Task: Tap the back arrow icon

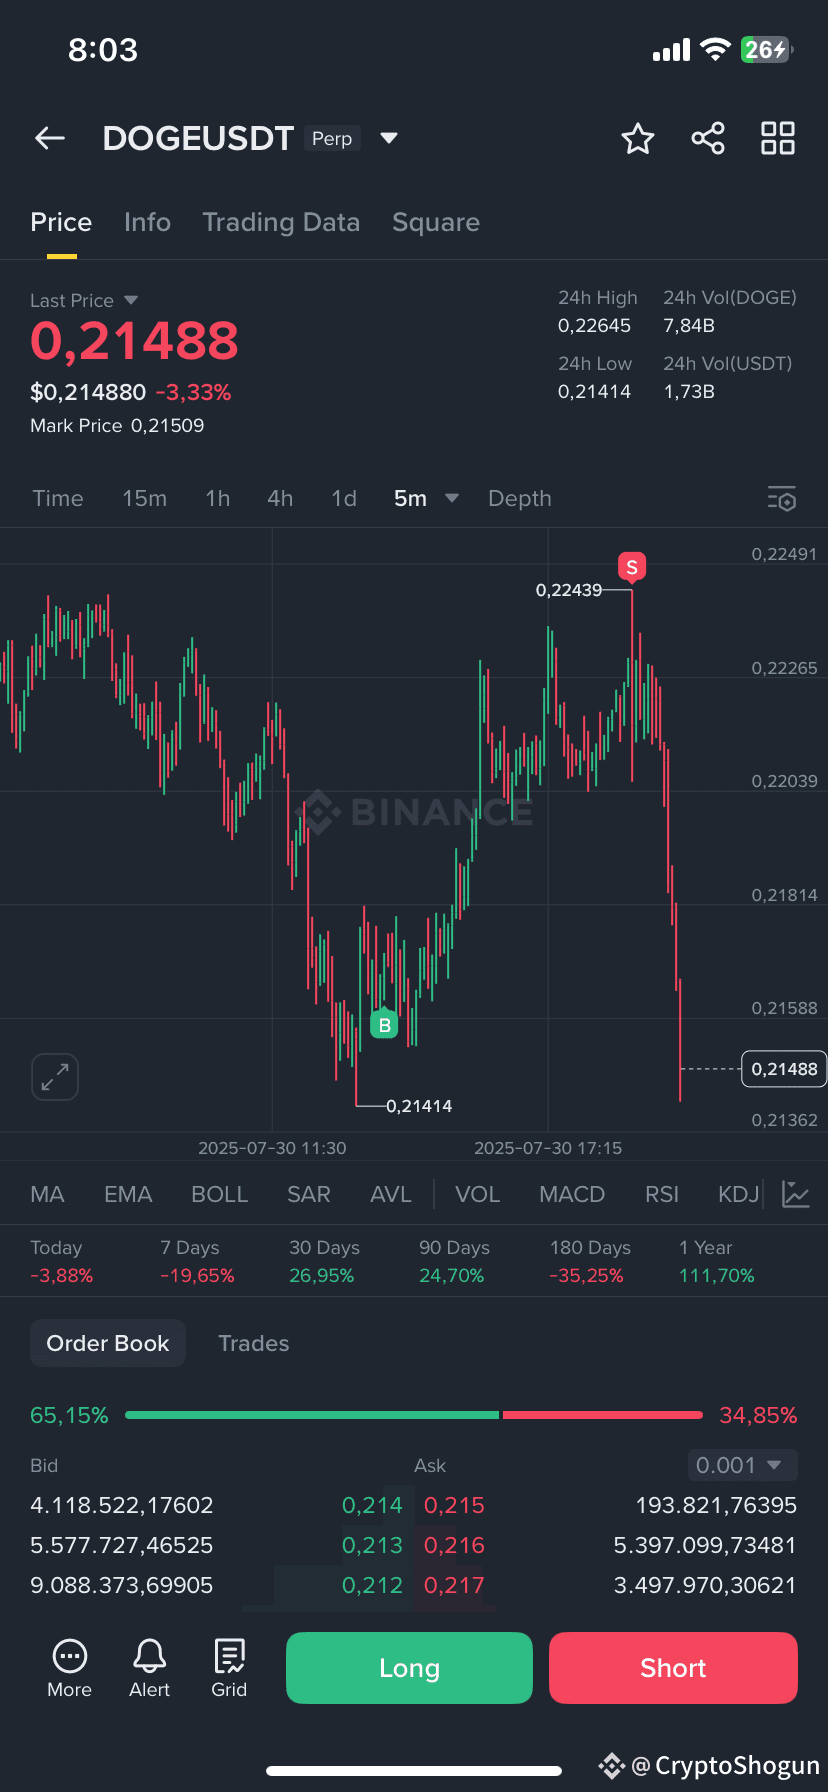Action: point(50,139)
